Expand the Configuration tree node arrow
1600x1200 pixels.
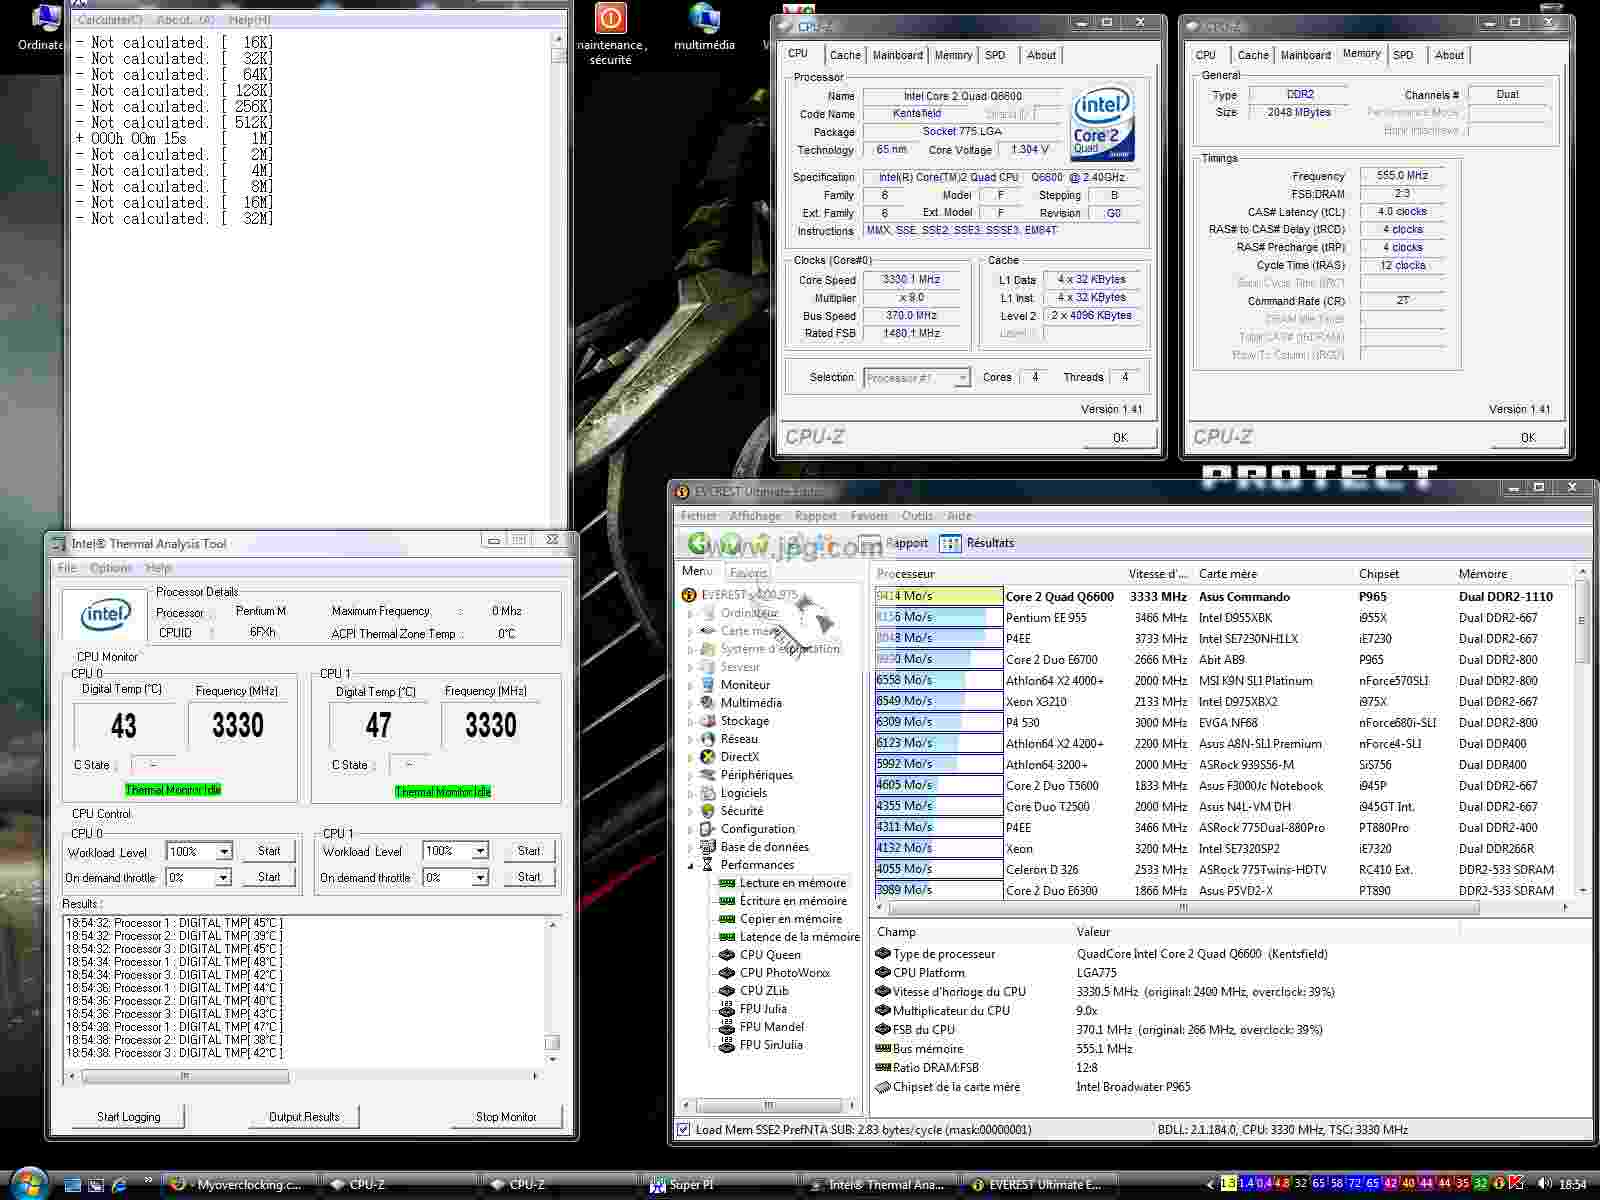690,829
